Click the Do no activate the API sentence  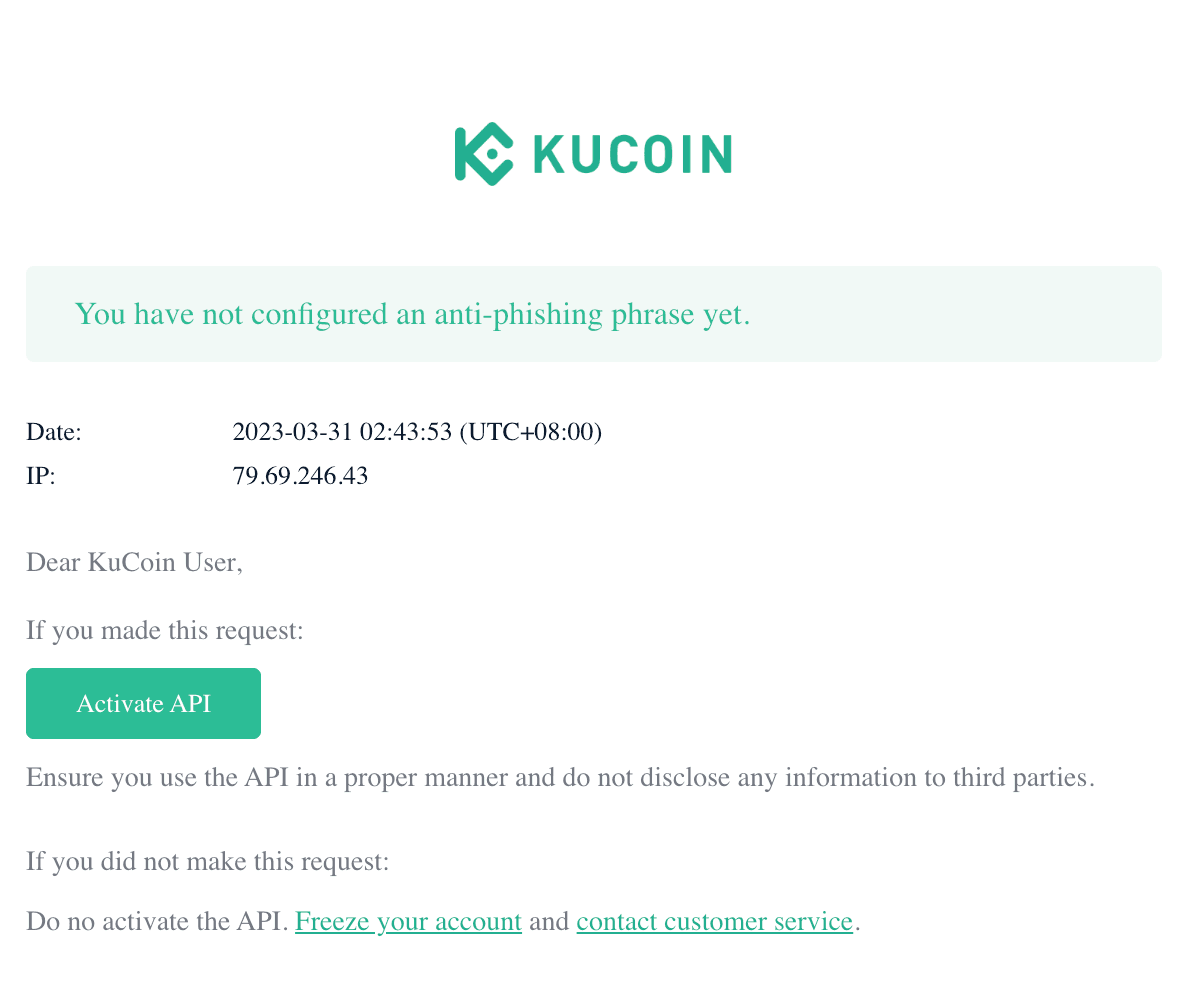tap(157, 920)
